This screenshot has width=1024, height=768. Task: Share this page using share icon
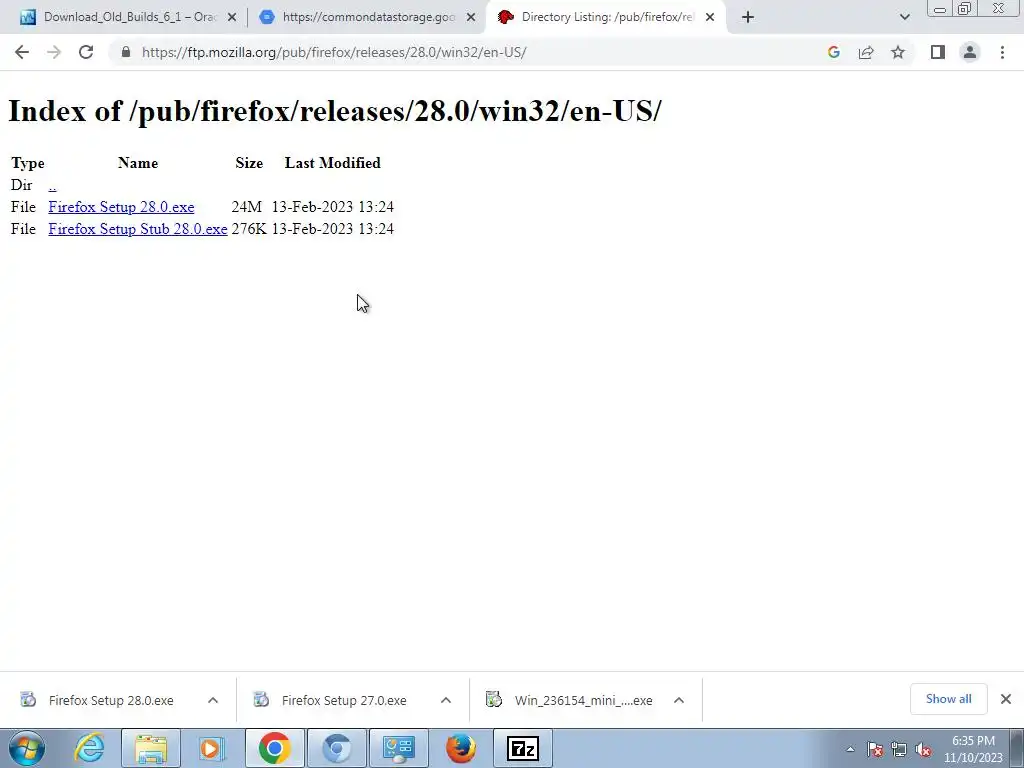(x=866, y=52)
